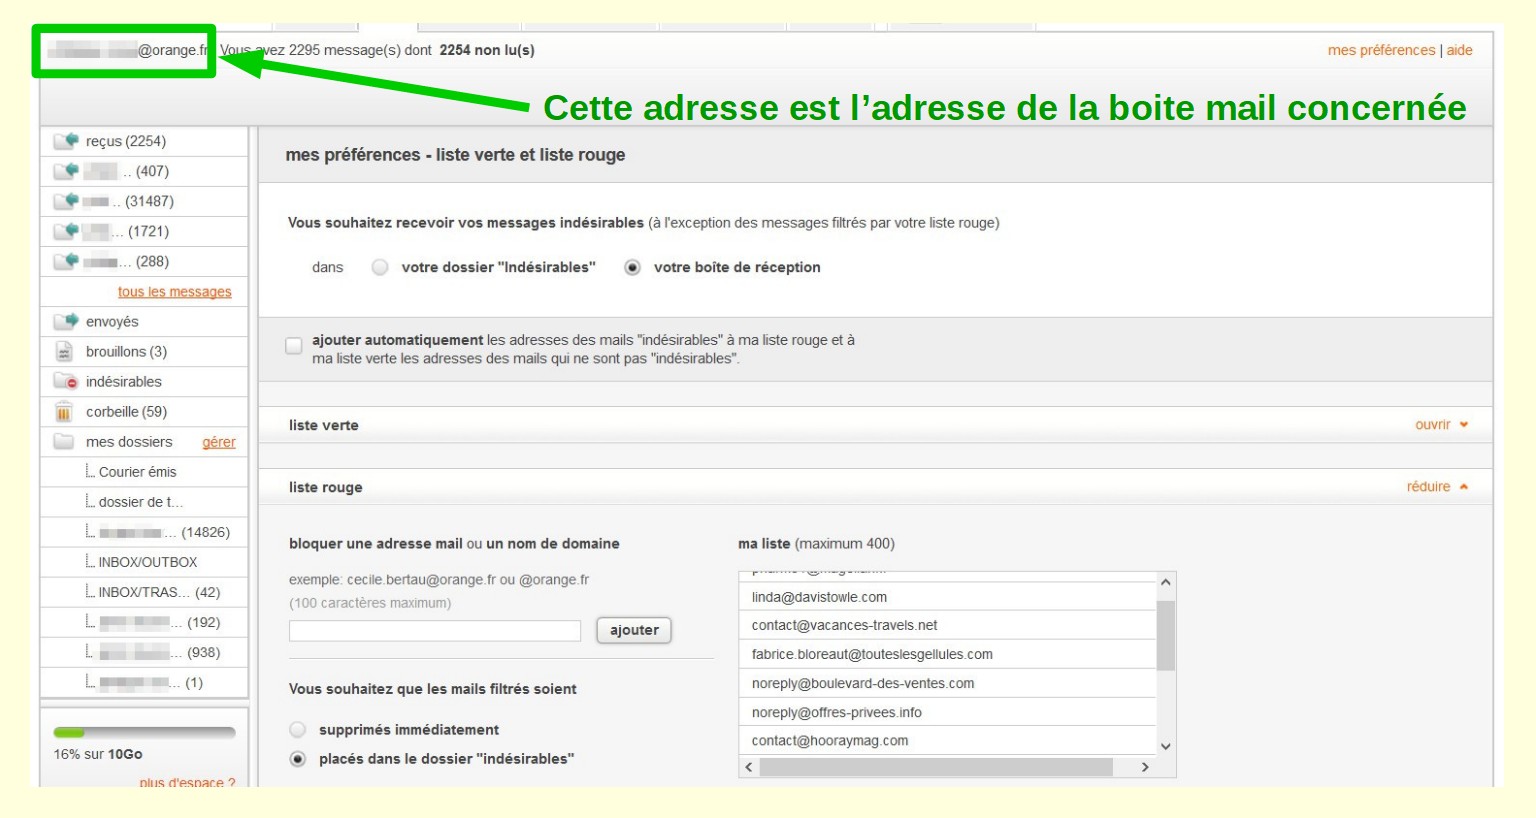Choose supprimés immédiatement radio option

coord(298,730)
